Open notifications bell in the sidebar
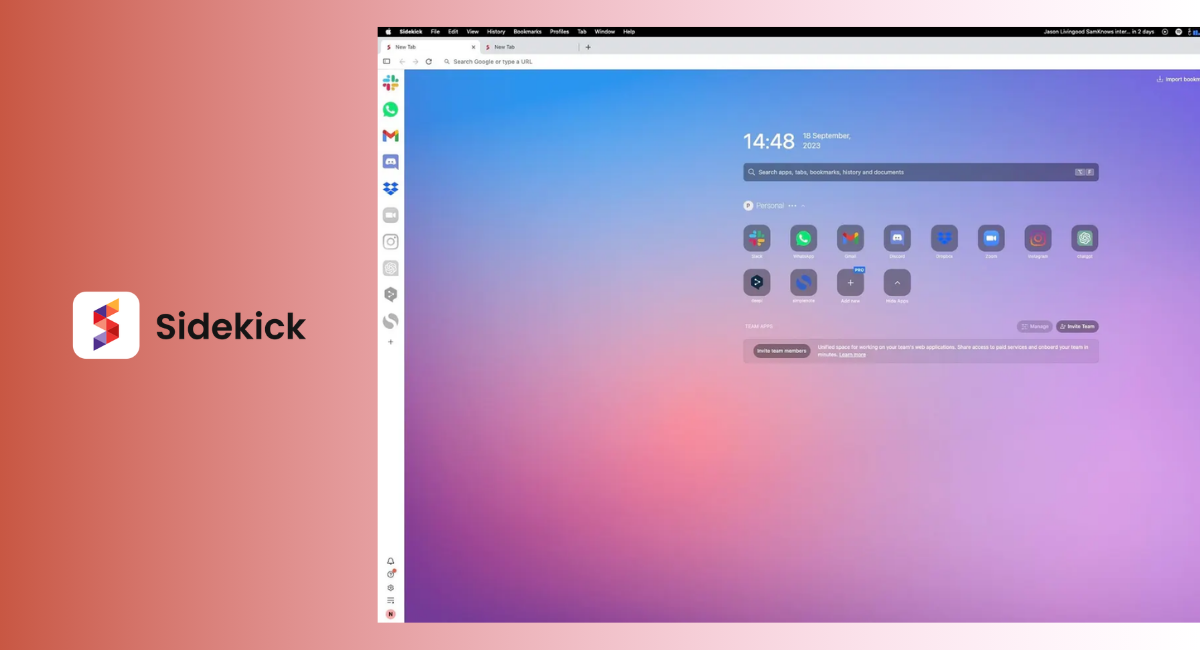The width and height of the screenshot is (1200, 650). point(390,561)
